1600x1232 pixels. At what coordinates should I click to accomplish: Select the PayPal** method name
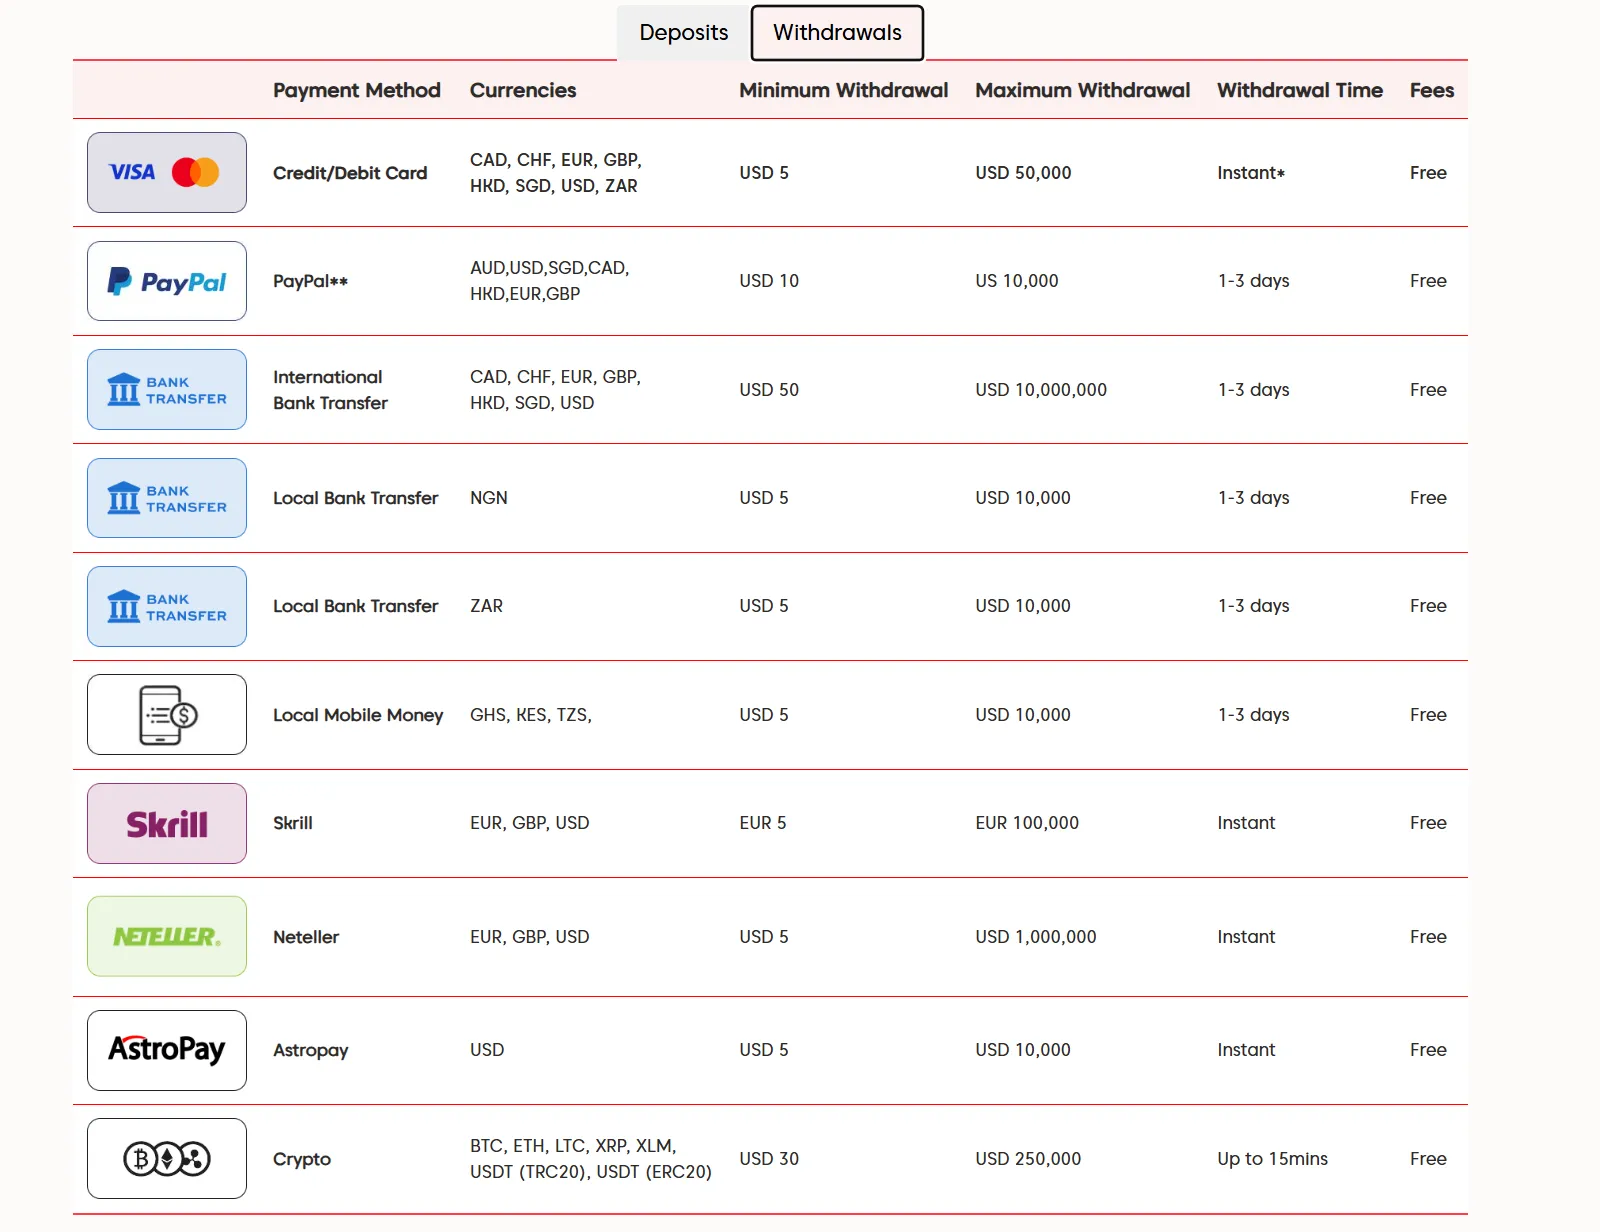pyautogui.click(x=310, y=281)
